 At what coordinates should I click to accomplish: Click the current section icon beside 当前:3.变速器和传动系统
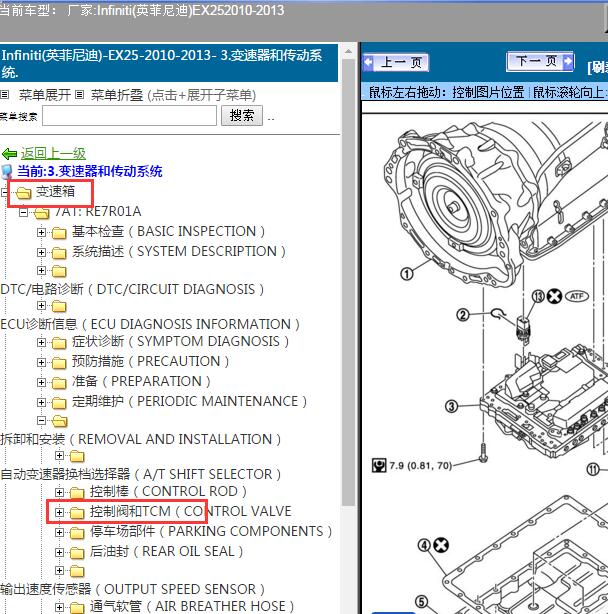point(7,172)
